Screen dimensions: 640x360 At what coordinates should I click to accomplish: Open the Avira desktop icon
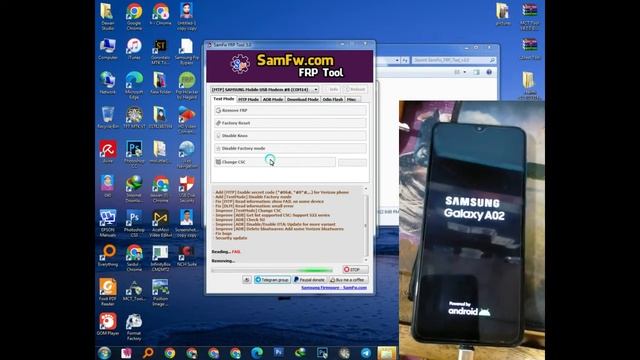pyautogui.click(x=108, y=152)
